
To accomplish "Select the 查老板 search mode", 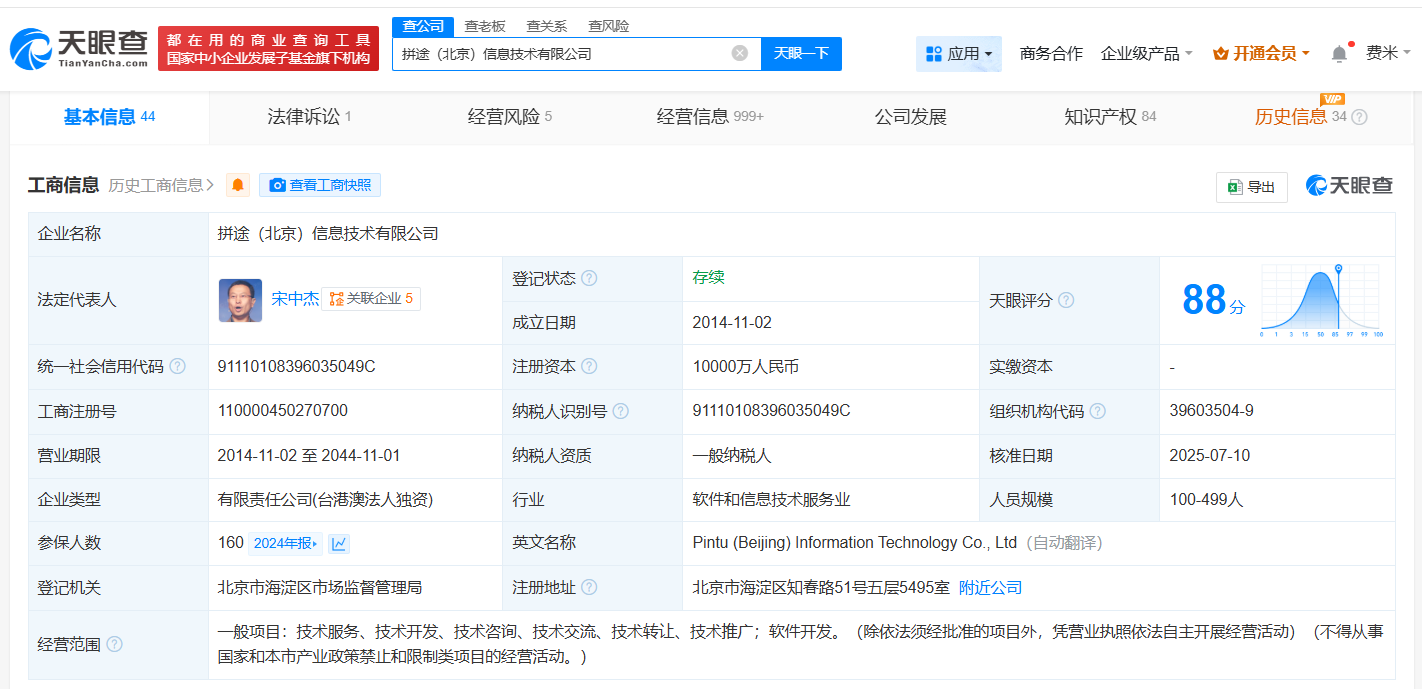I will point(485,26).
